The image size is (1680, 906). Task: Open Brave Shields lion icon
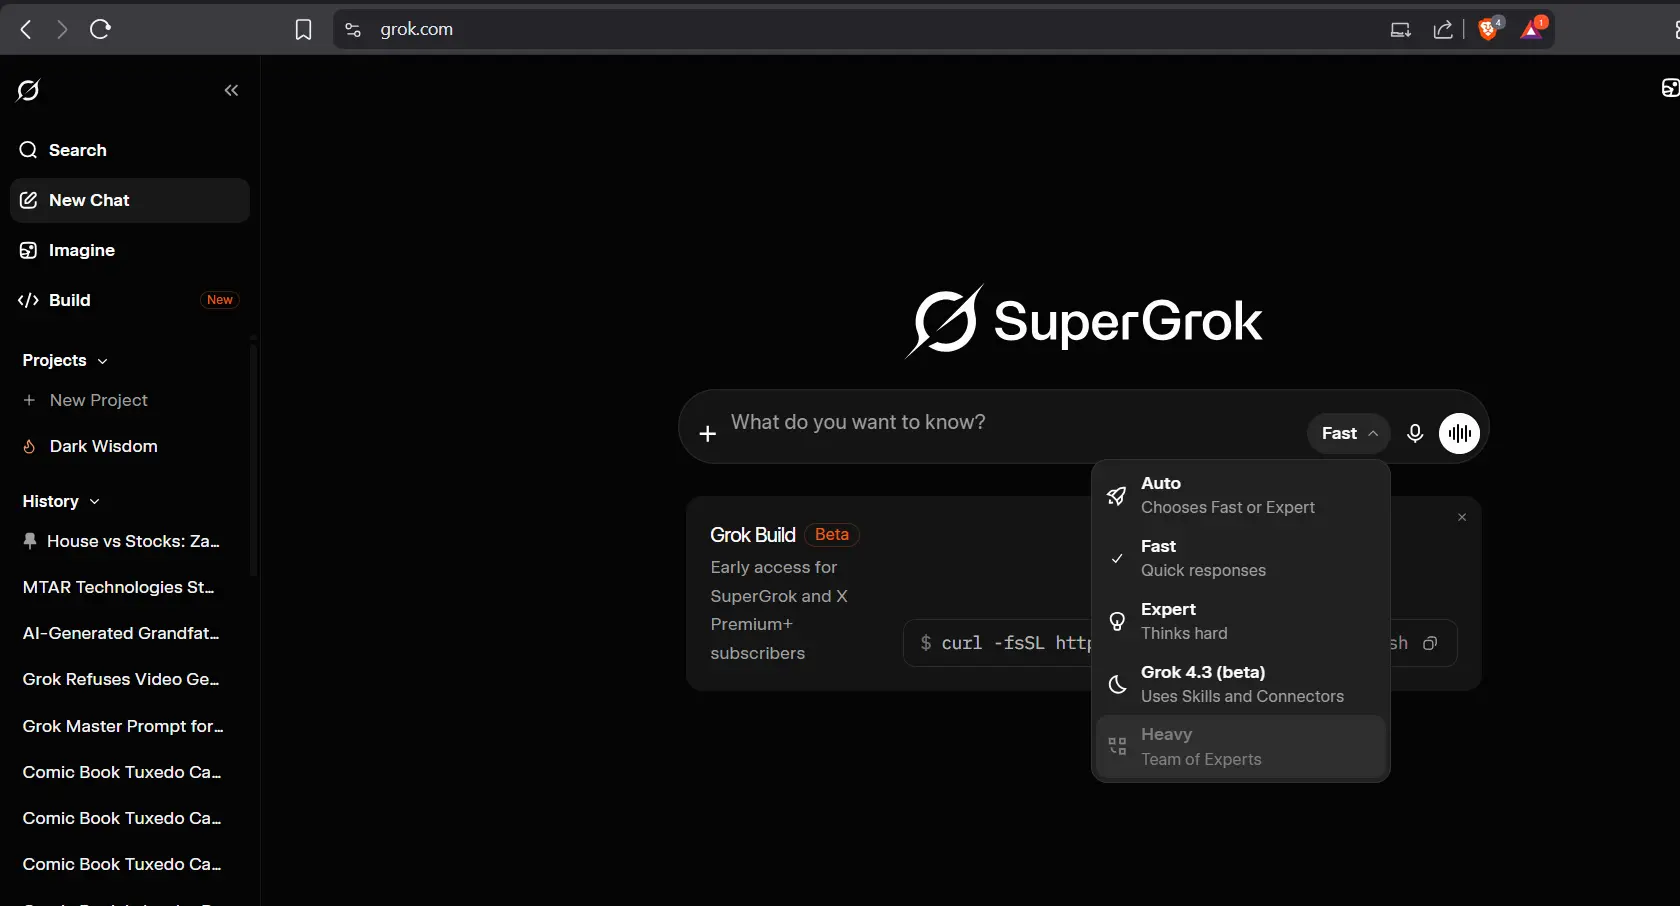tap(1489, 29)
